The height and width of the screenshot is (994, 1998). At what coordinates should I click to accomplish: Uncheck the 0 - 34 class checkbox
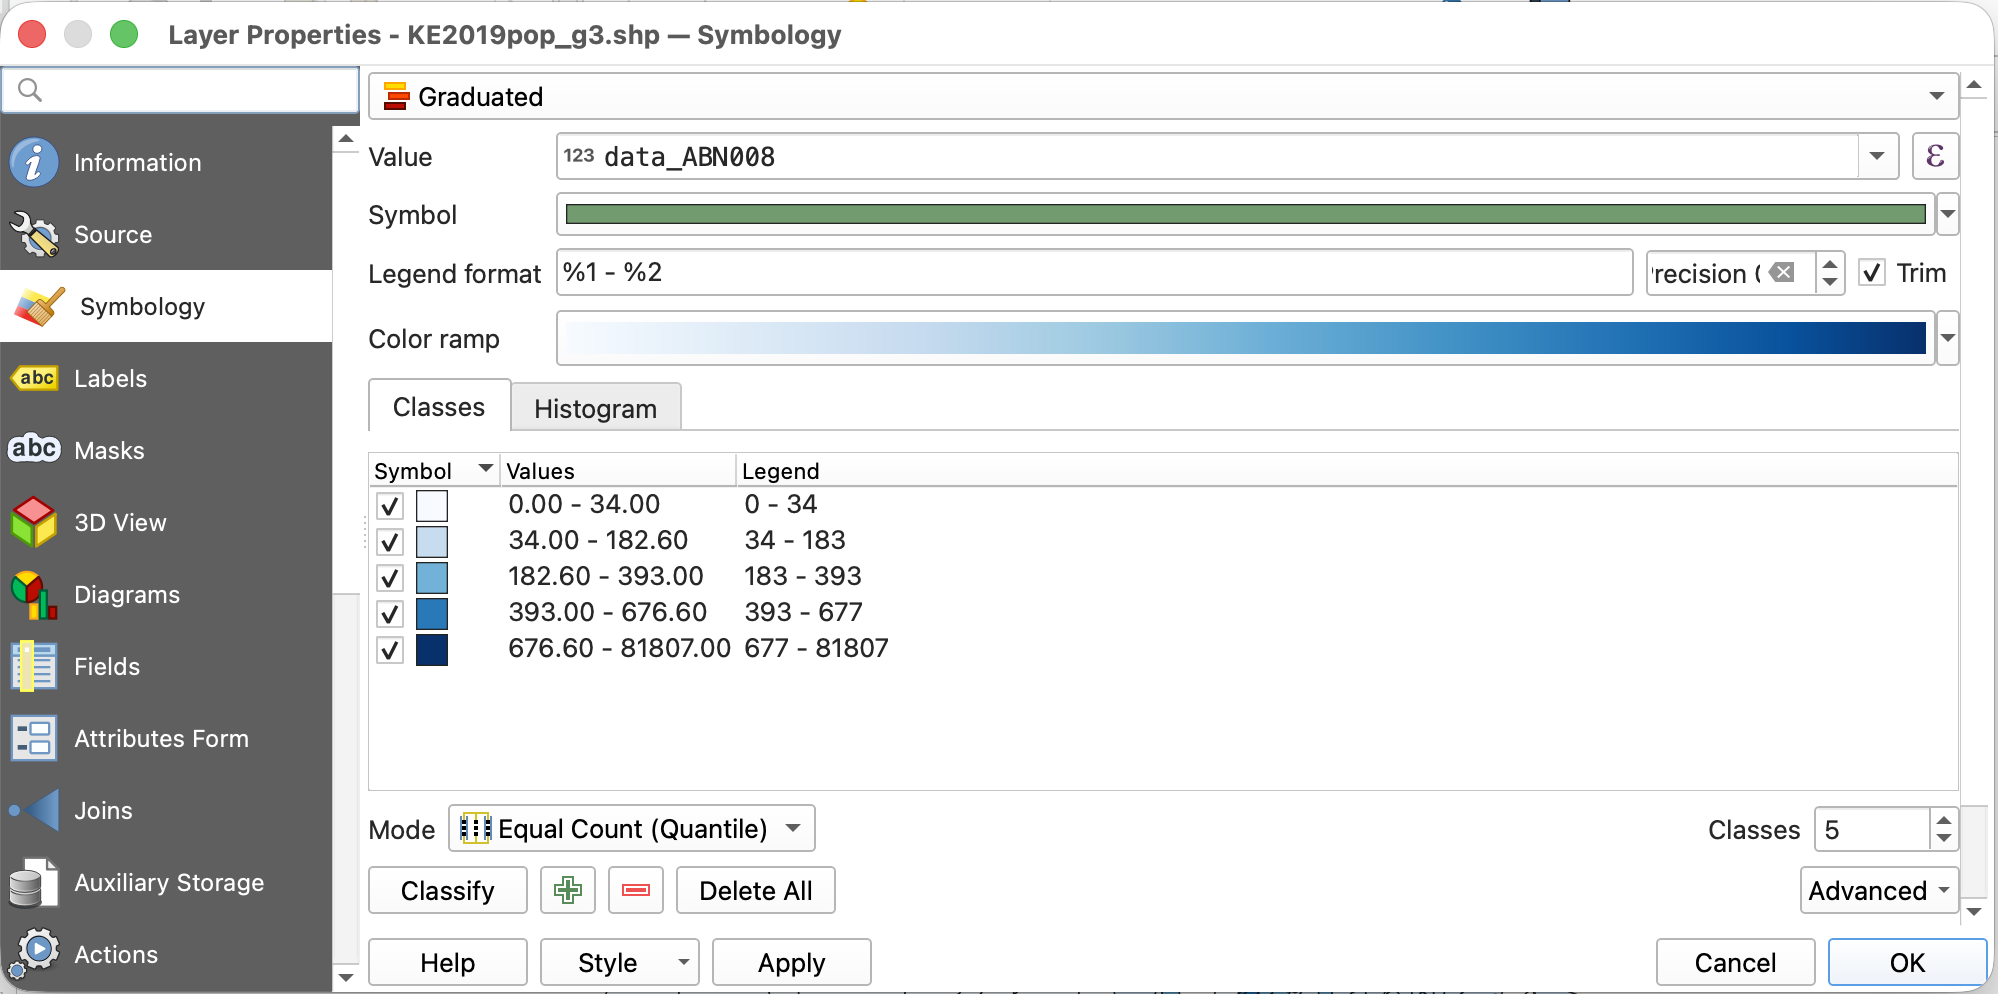coord(389,506)
